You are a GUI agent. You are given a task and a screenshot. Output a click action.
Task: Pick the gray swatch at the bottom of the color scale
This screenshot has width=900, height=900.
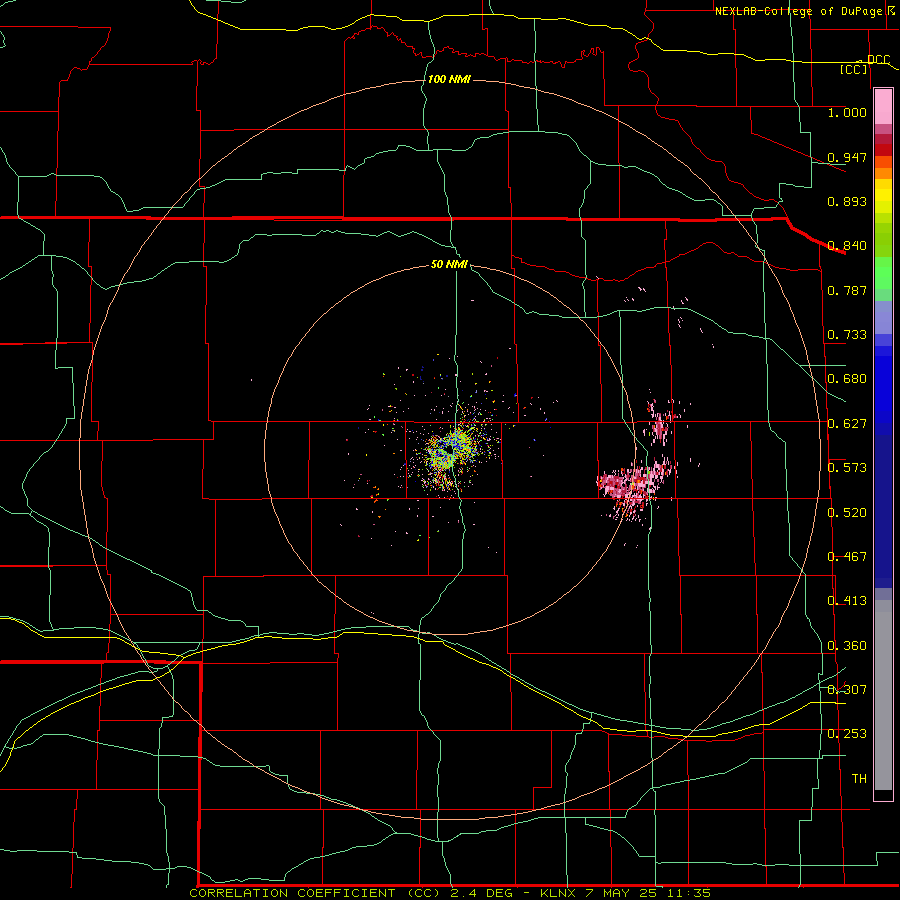pos(883,695)
